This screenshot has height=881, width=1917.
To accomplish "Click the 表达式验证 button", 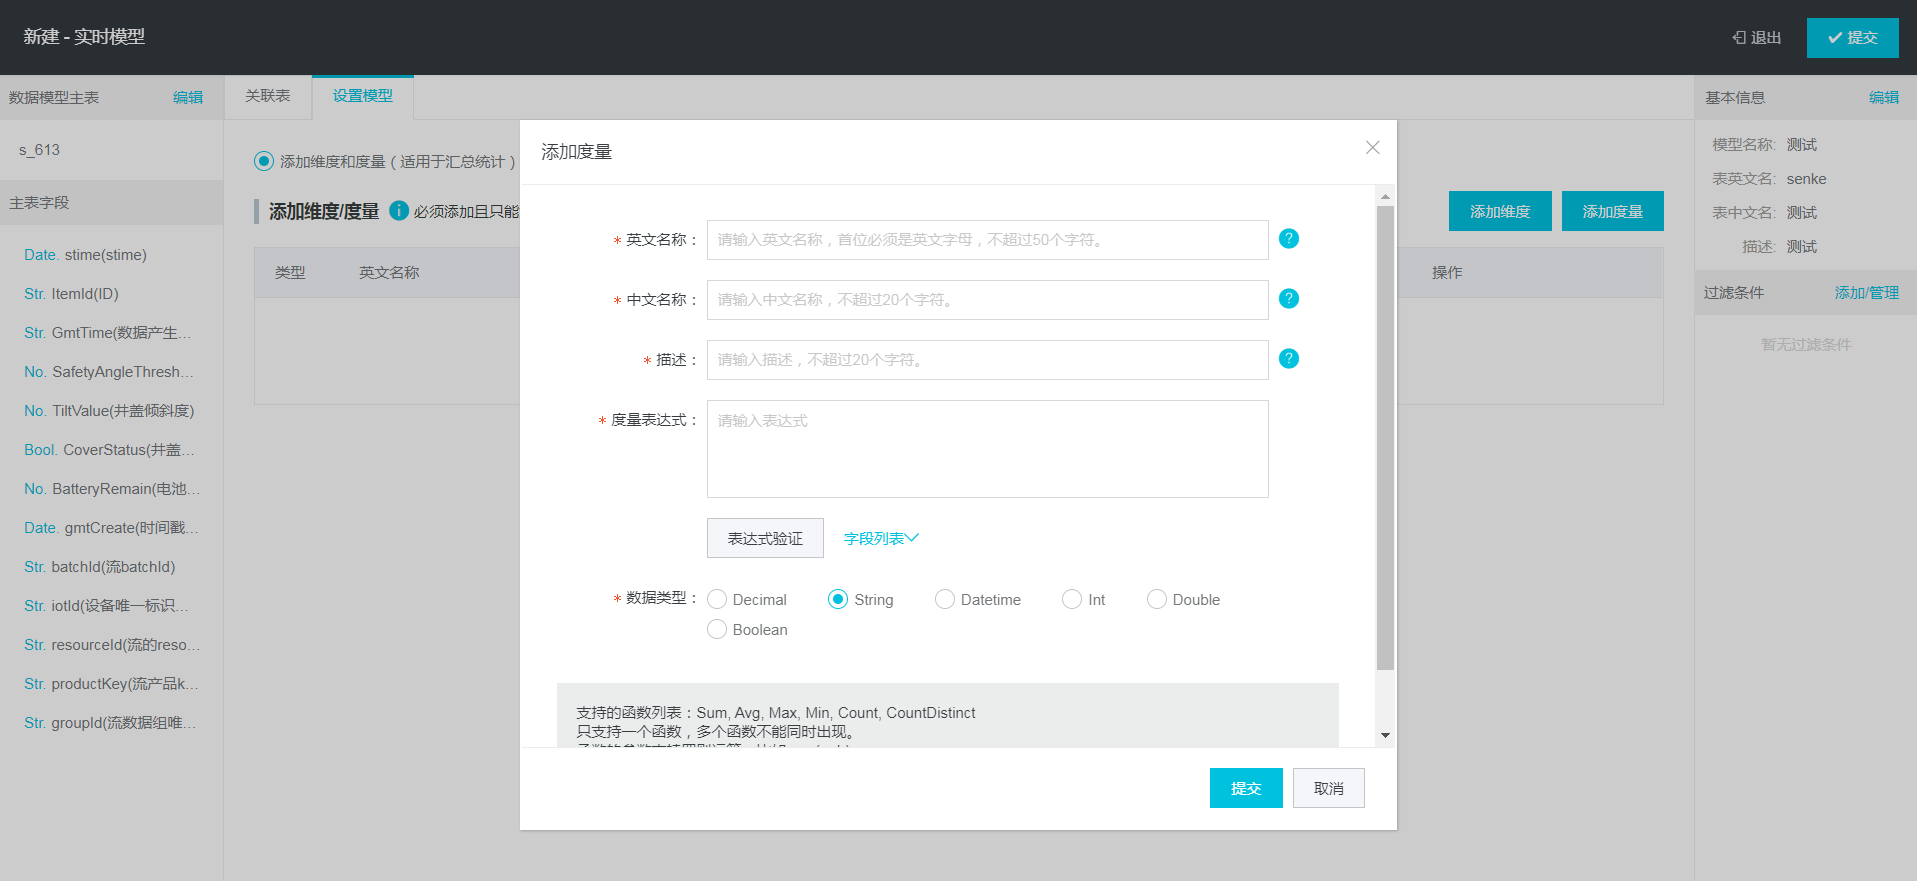I will pyautogui.click(x=765, y=539).
